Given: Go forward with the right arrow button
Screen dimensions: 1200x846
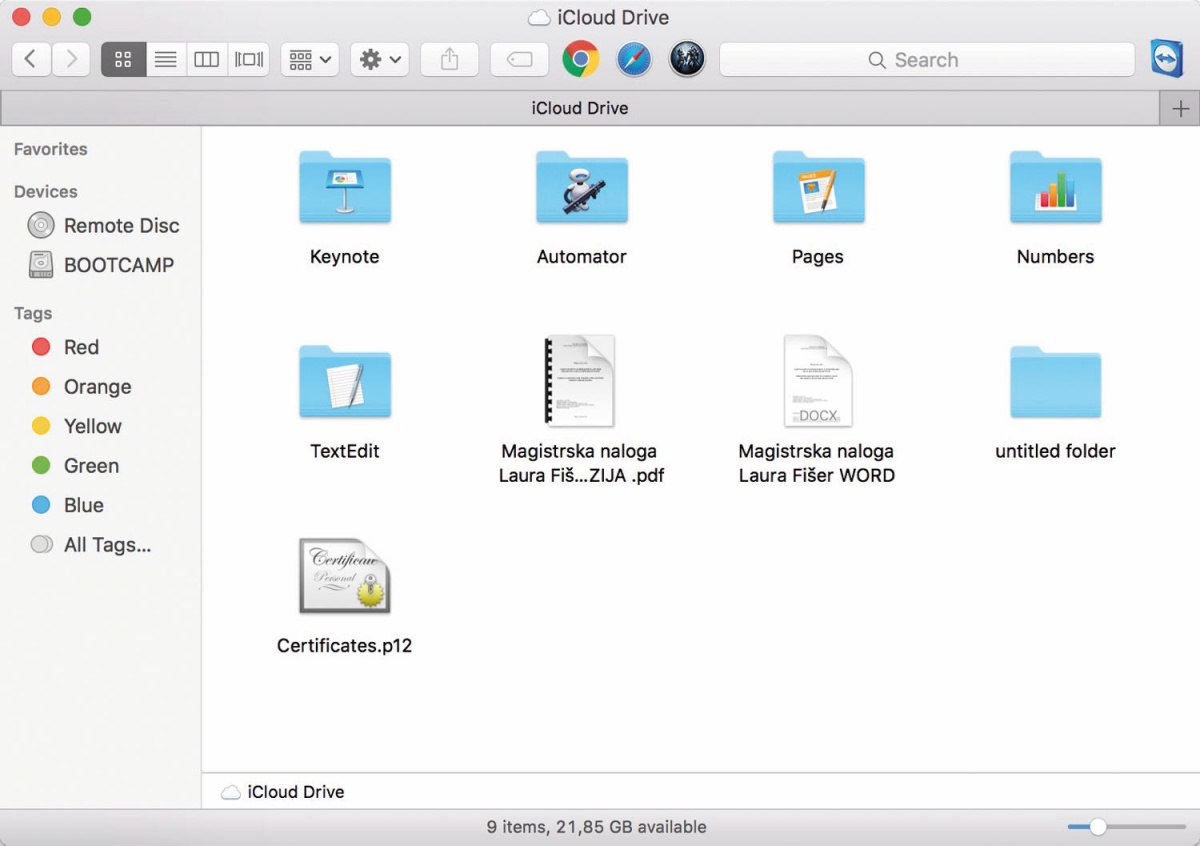Looking at the screenshot, I should [71, 59].
